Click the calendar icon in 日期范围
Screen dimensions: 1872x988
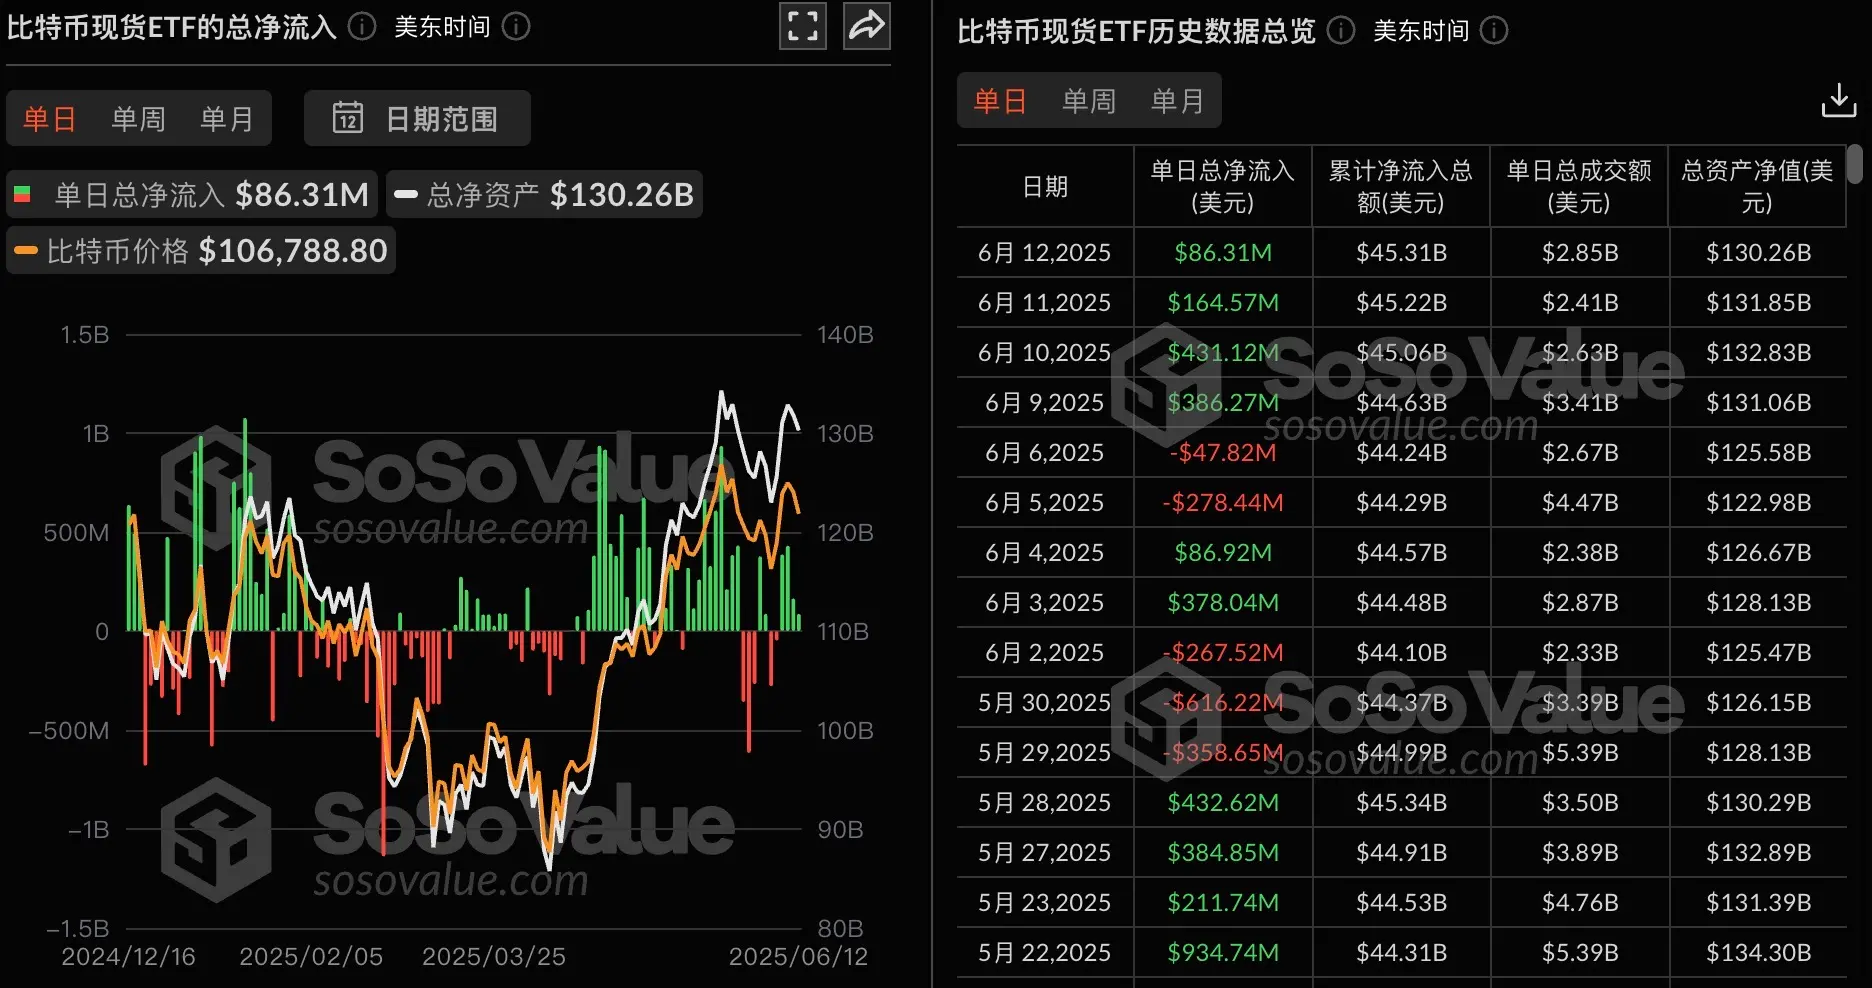(348, 118)
